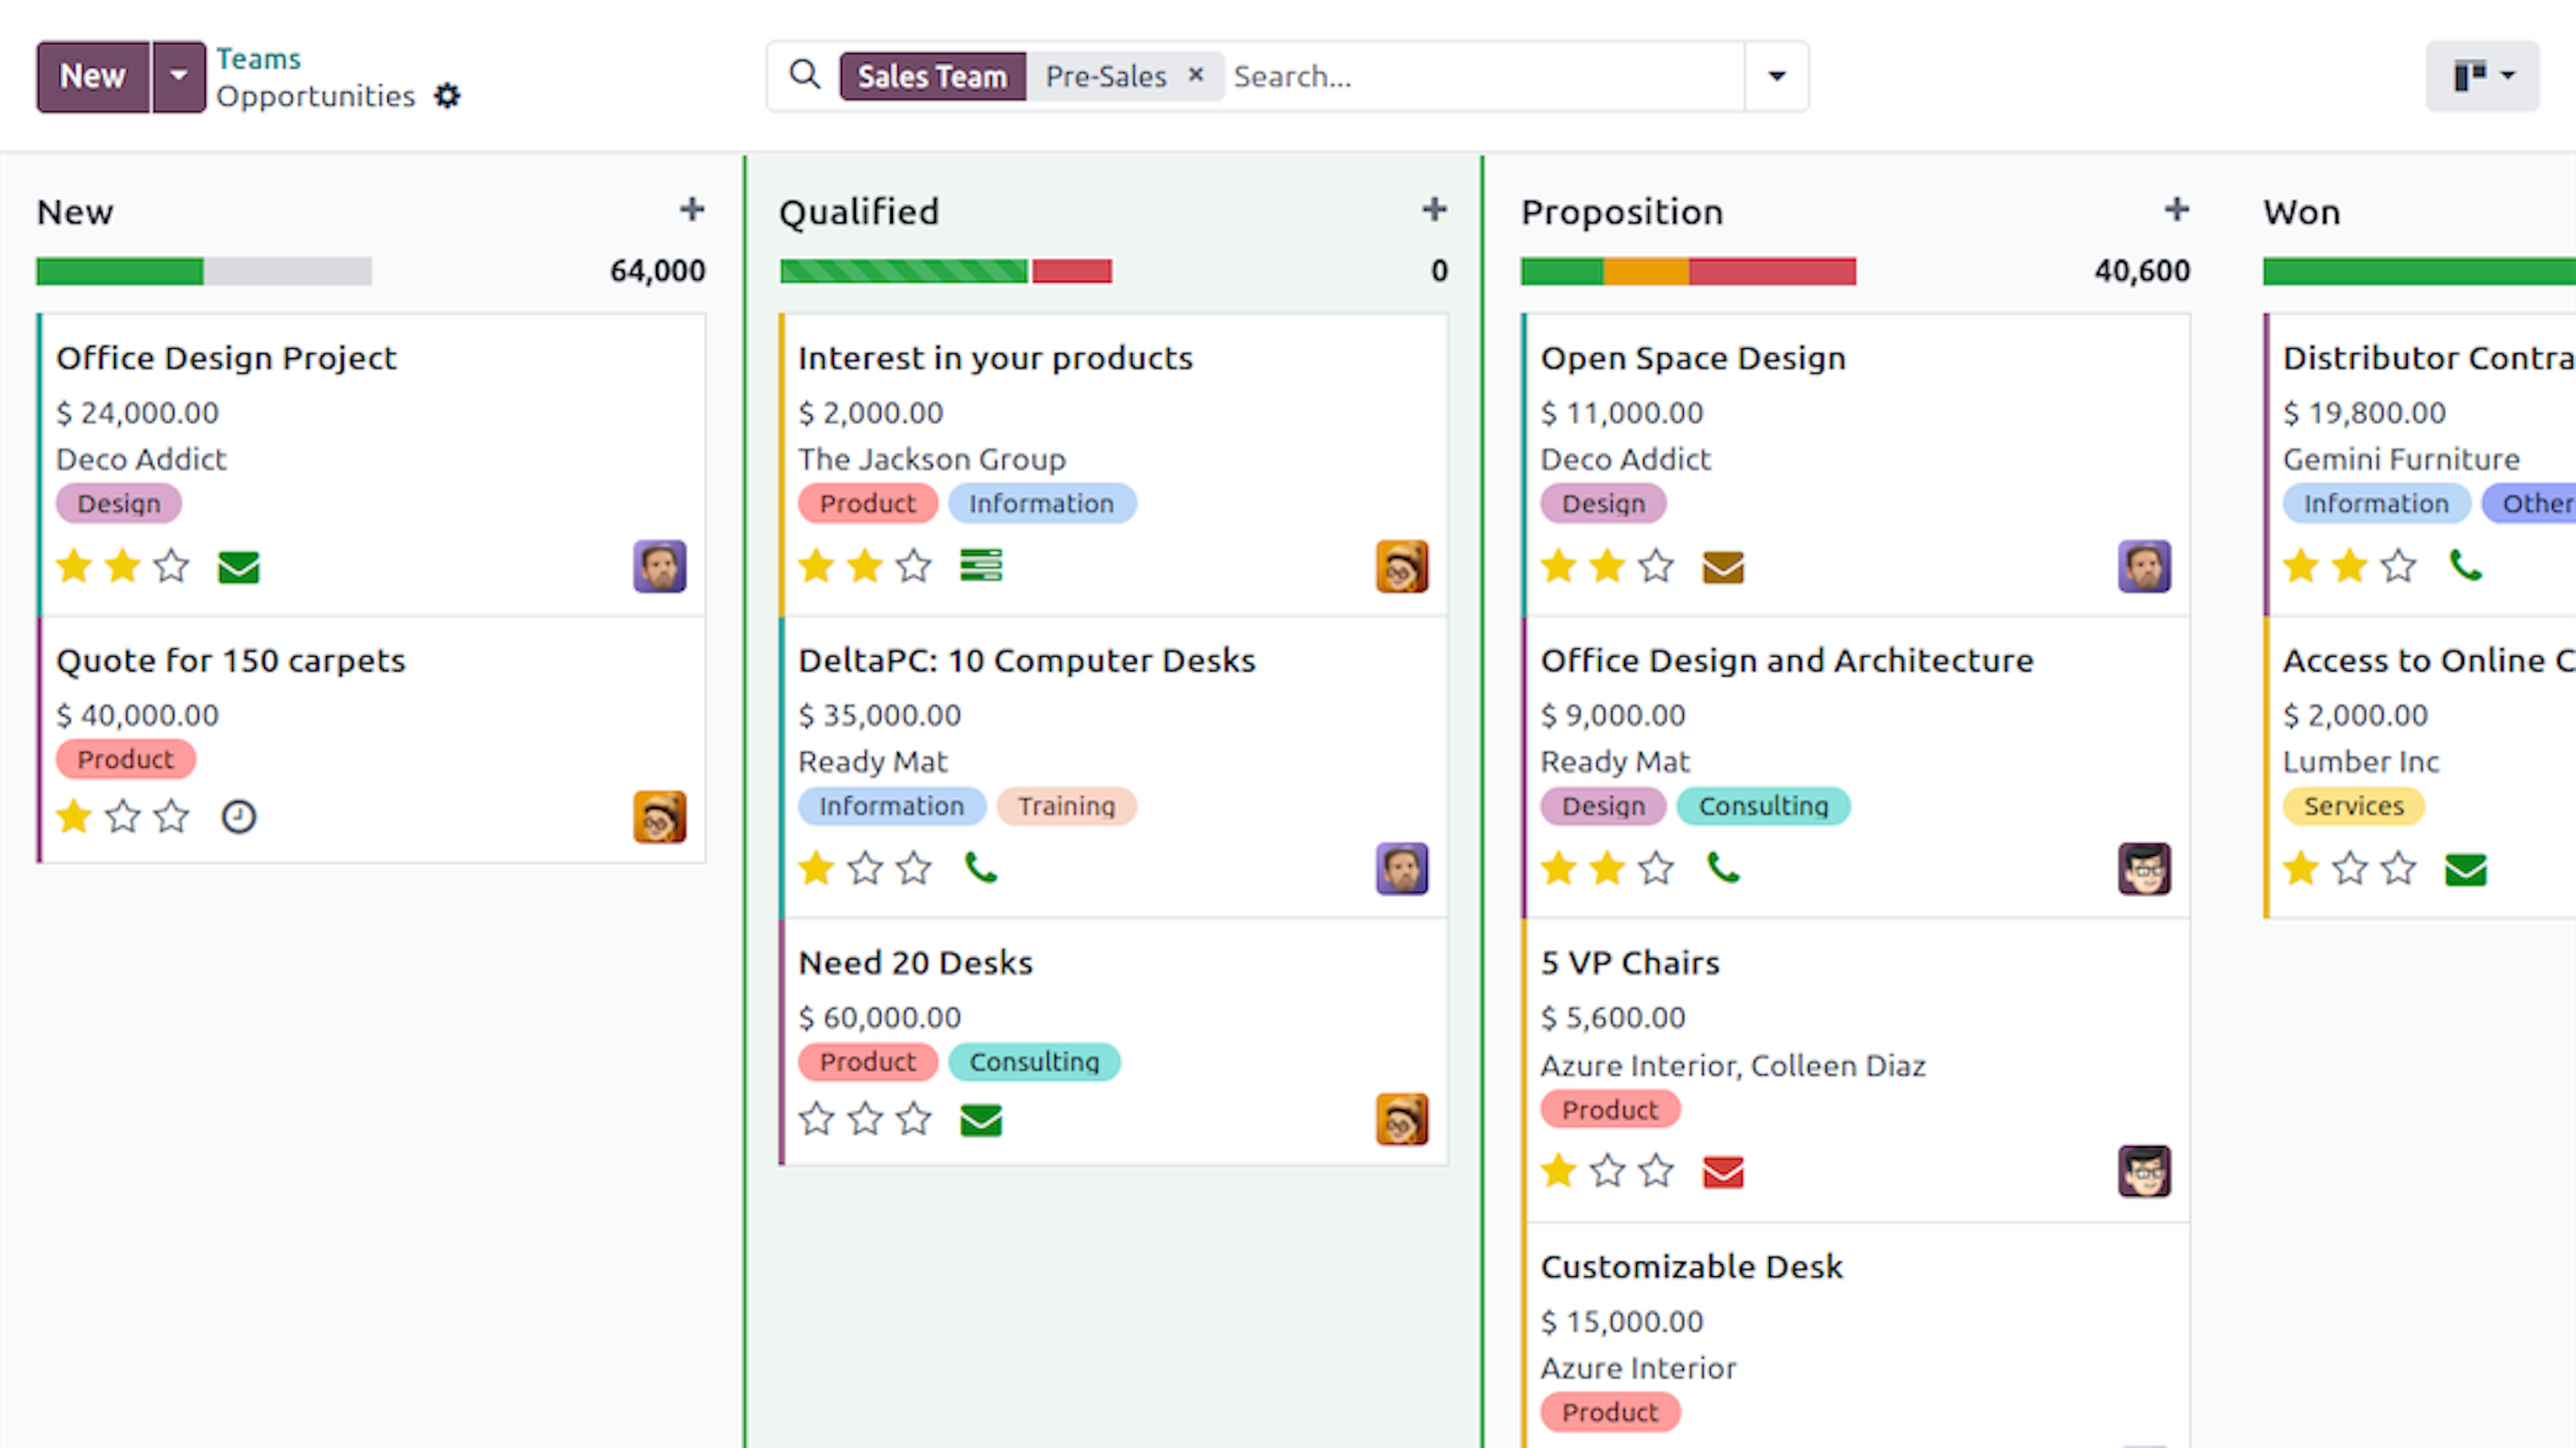
Task: Click phone activity icon on DeltaPC card
Action: pos(981,867)
